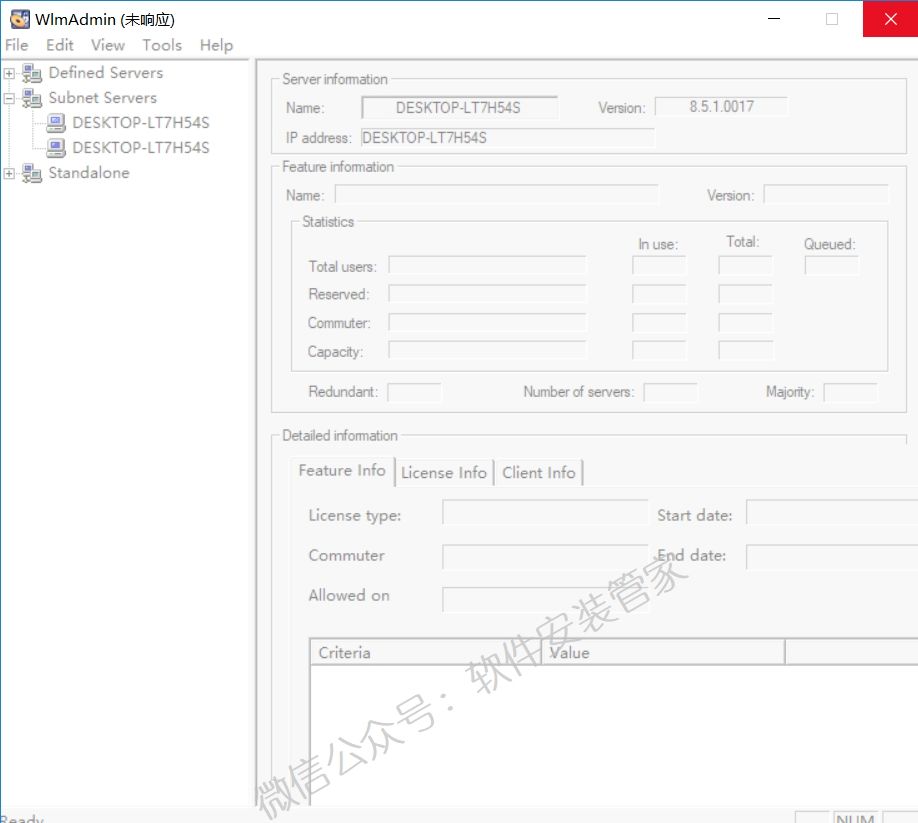918x823 pixels.
Task: Switch to the License Info tab
Action: (444, 472)
